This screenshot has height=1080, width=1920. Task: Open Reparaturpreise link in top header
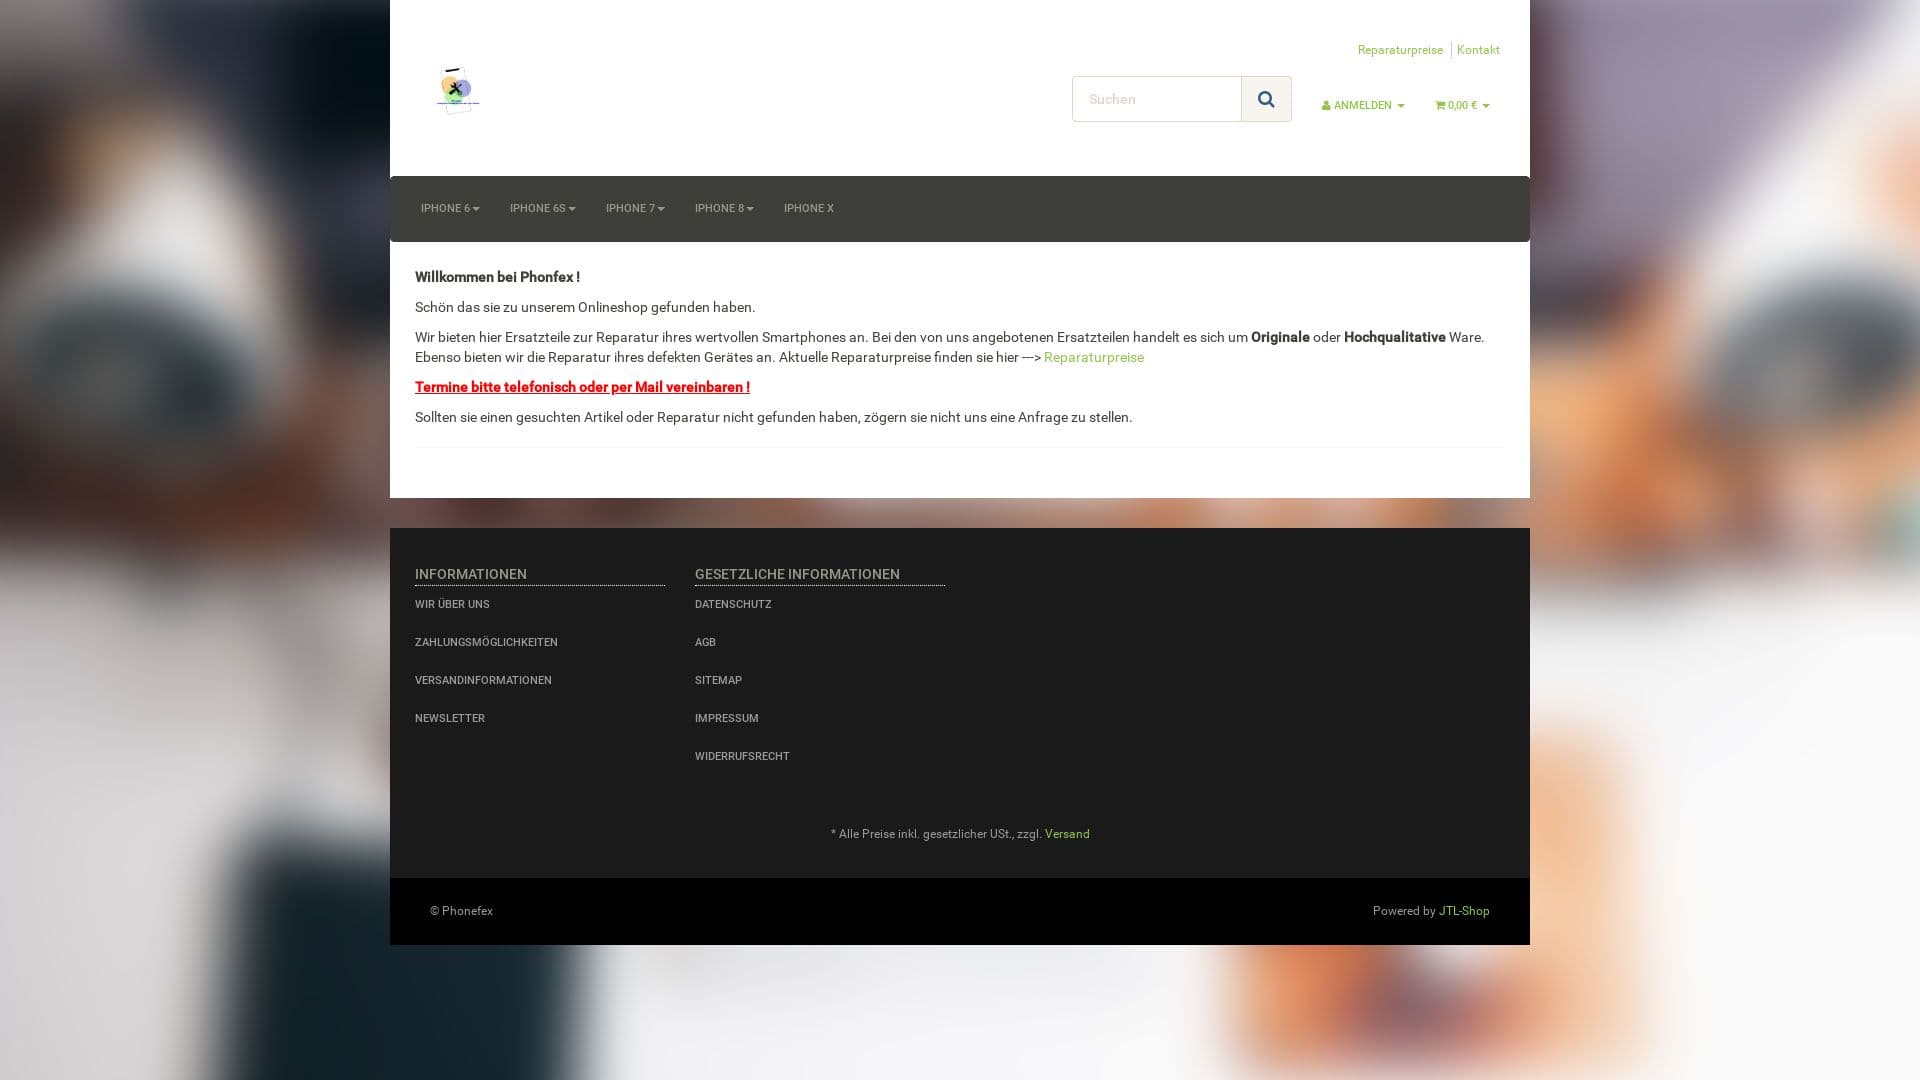[1399, 50]
